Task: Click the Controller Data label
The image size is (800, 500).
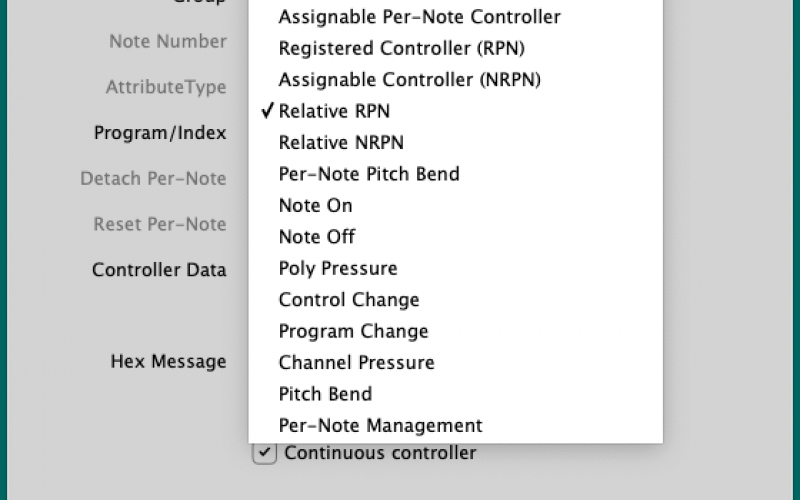Action: pyautogui.click(x=159, y=270)
